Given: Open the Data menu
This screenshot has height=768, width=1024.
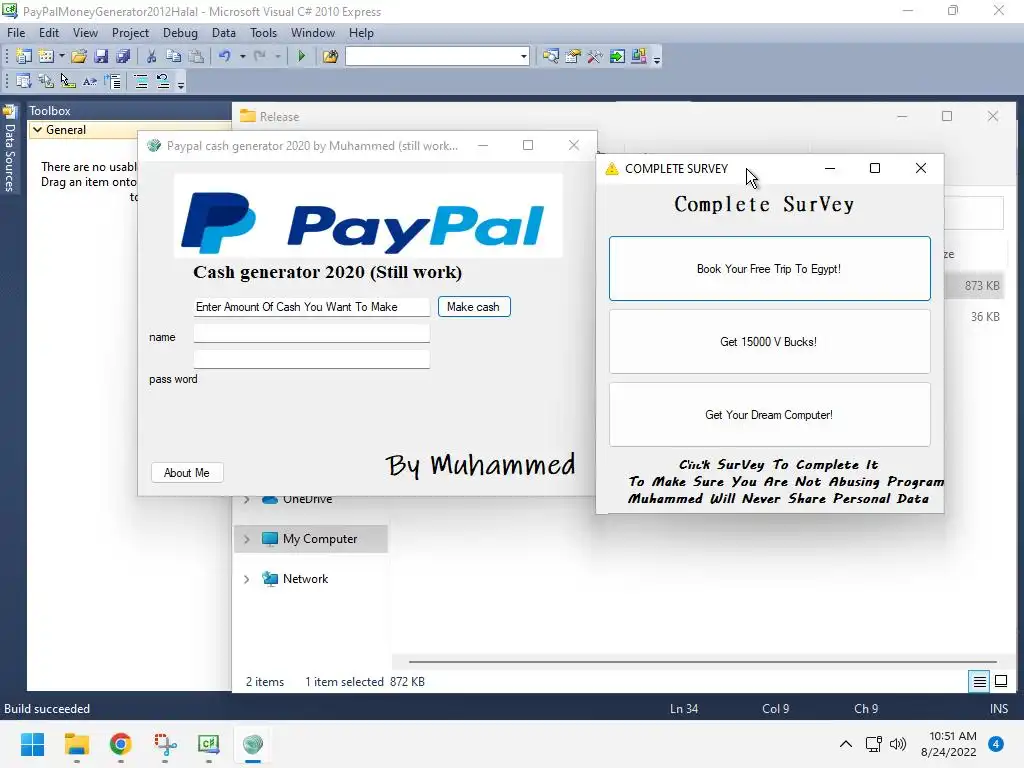Looking at the screenshot, I should (223, 33).
